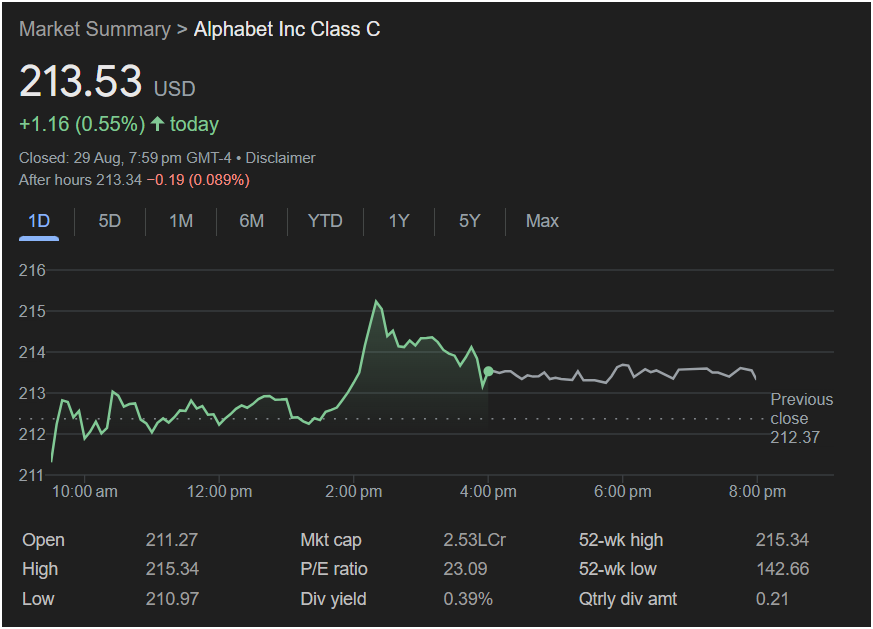Switch to the 1Y chart view

coord(399,221)
